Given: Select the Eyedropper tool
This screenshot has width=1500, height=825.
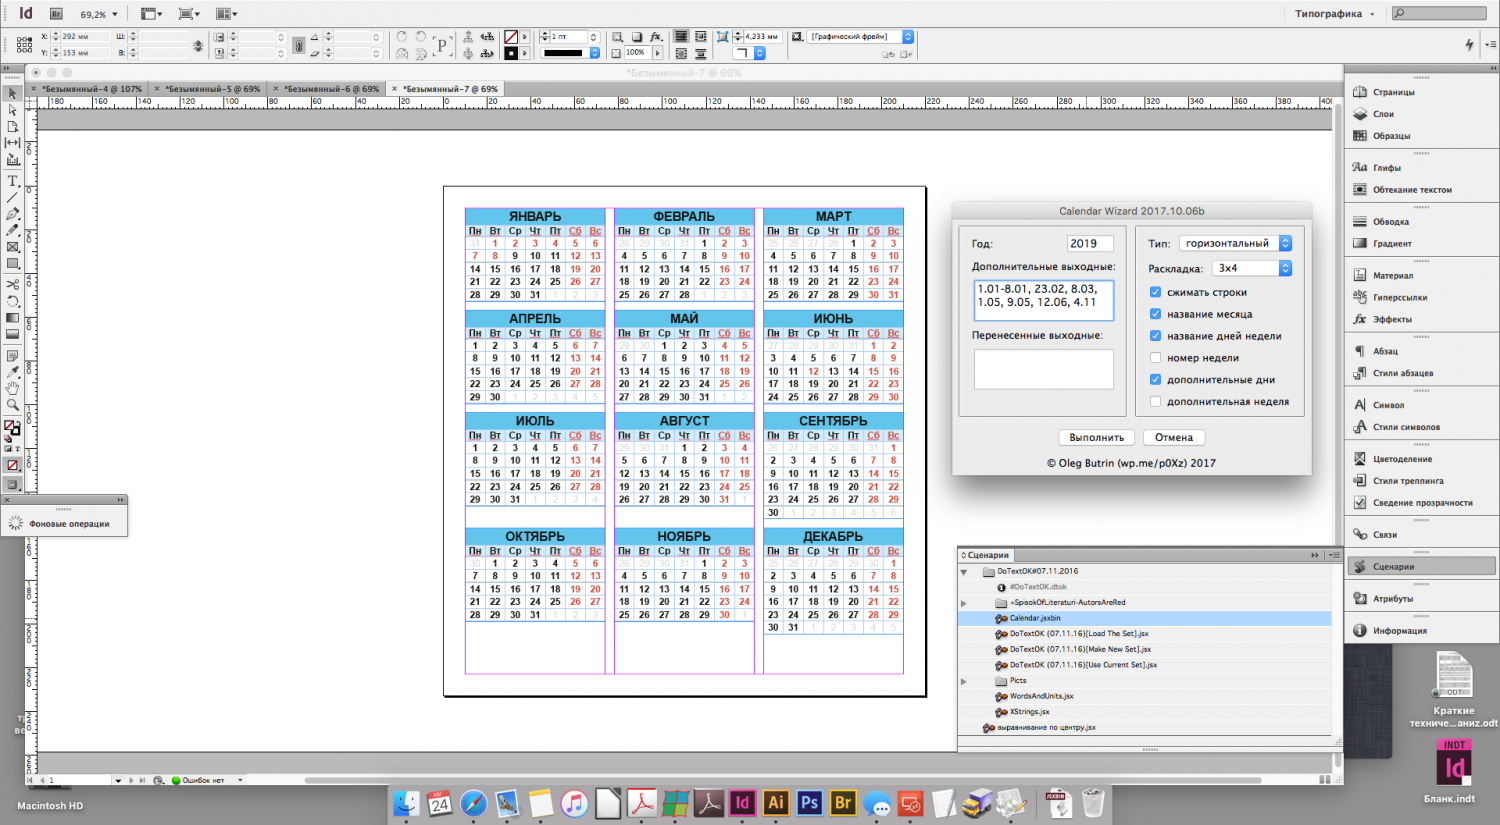Looking at the screenshot, I should (13, 372).
